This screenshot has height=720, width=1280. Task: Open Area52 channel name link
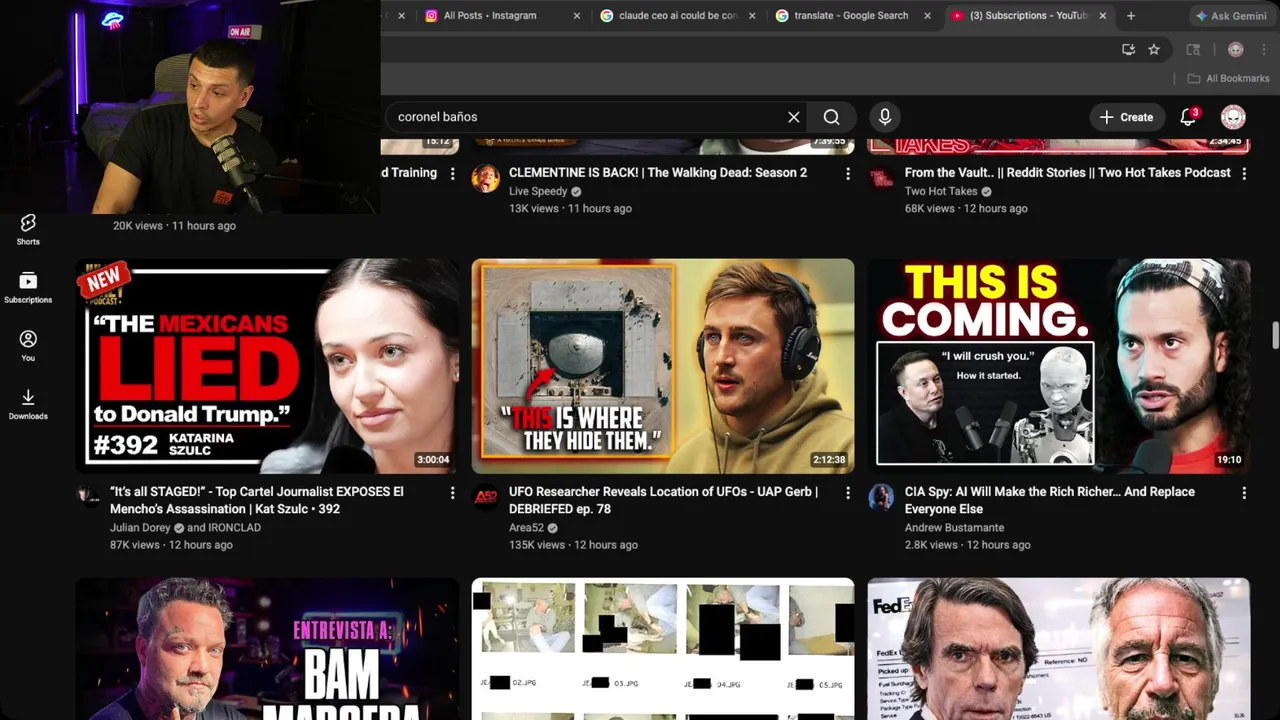point(526,528)
